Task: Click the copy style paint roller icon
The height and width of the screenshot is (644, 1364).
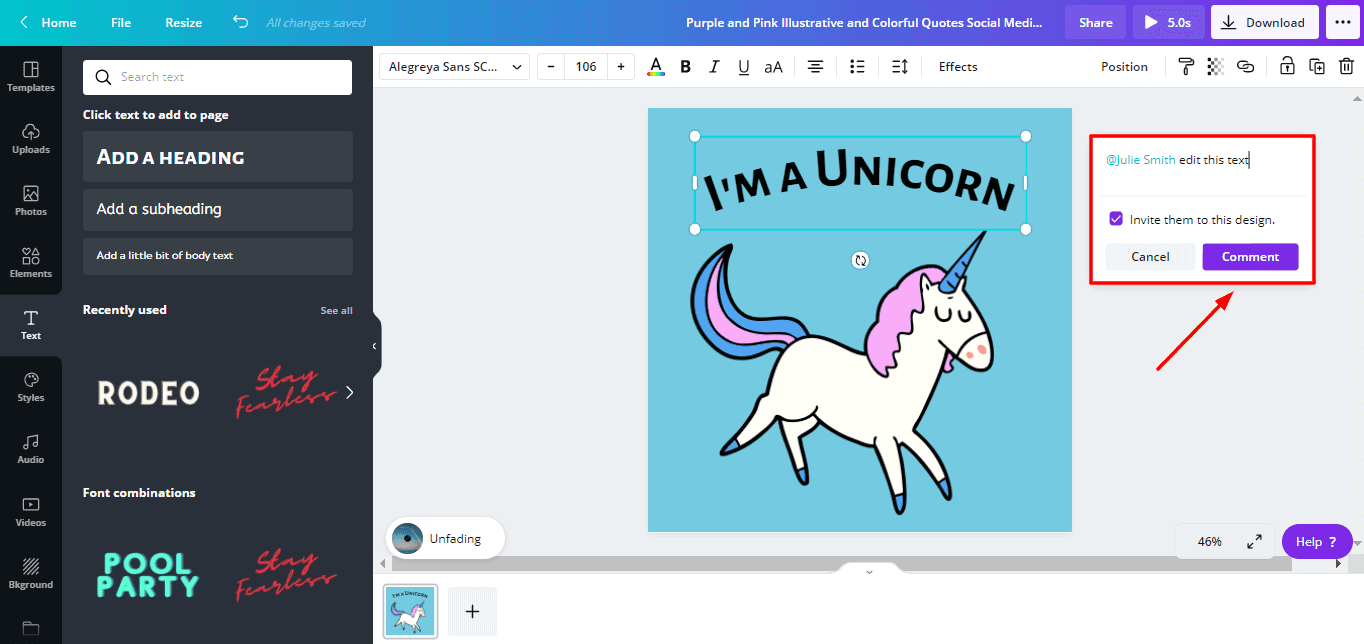Action: click(x=1186, y=67)
